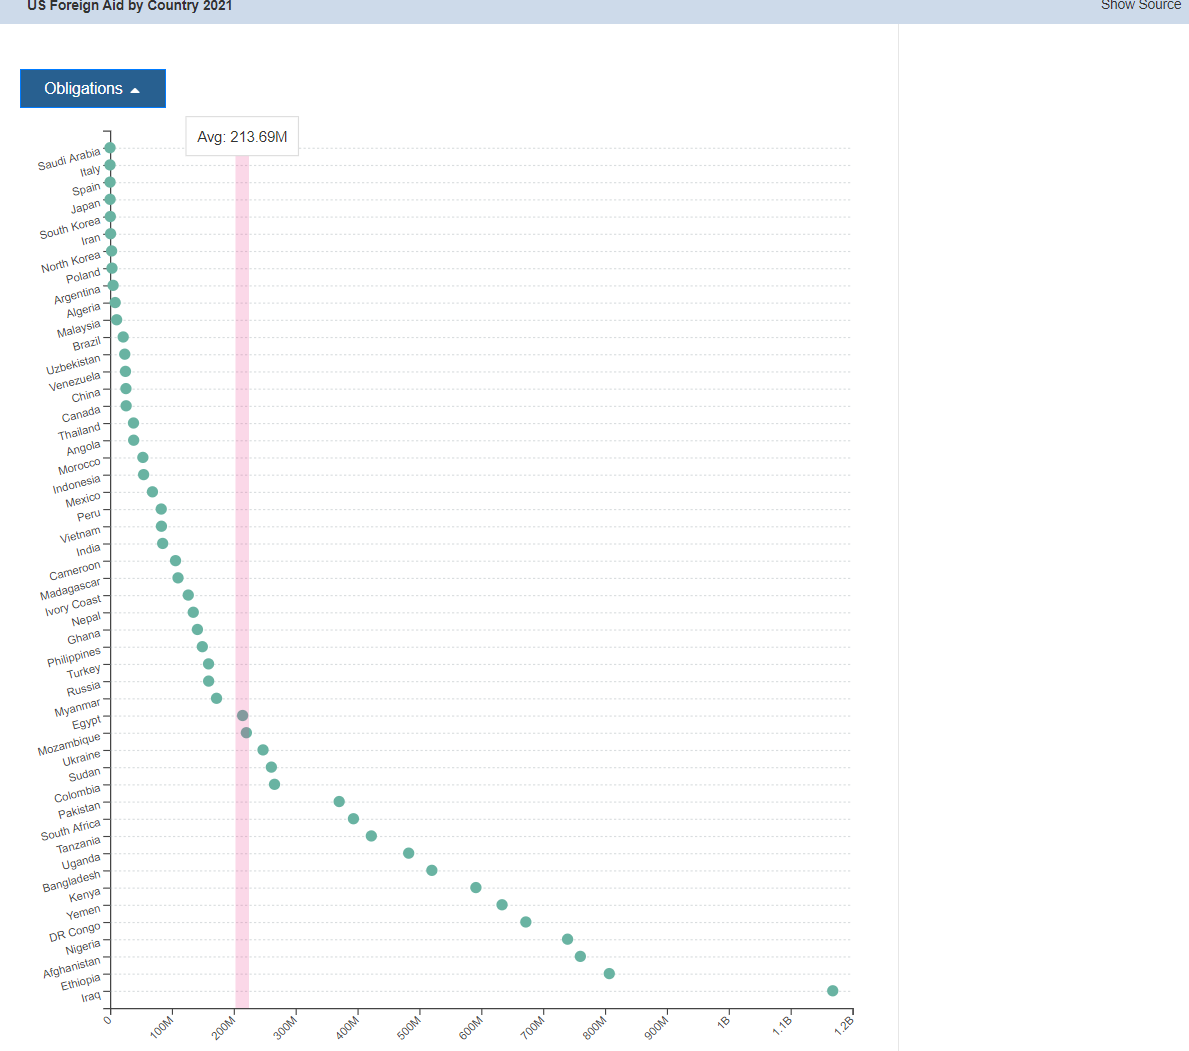
Task: Click the 100M x-axis tick label
Action: tap(162, 1027)
